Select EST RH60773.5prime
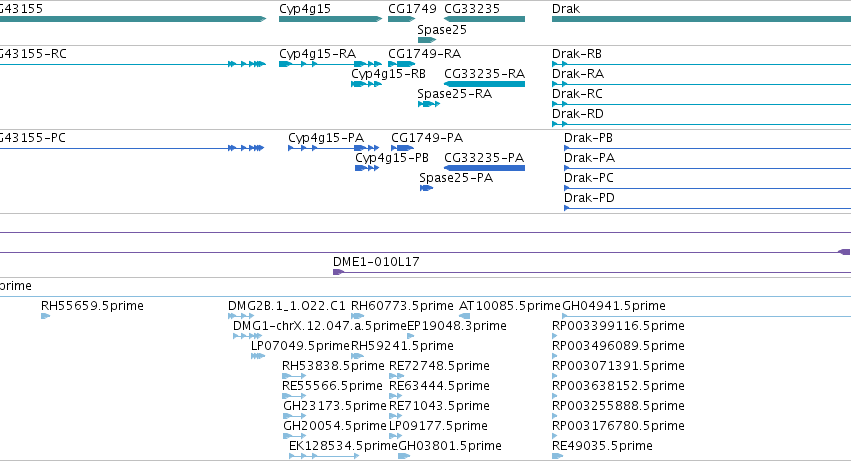Screen dimensions: 851x461 coord(358,316)
